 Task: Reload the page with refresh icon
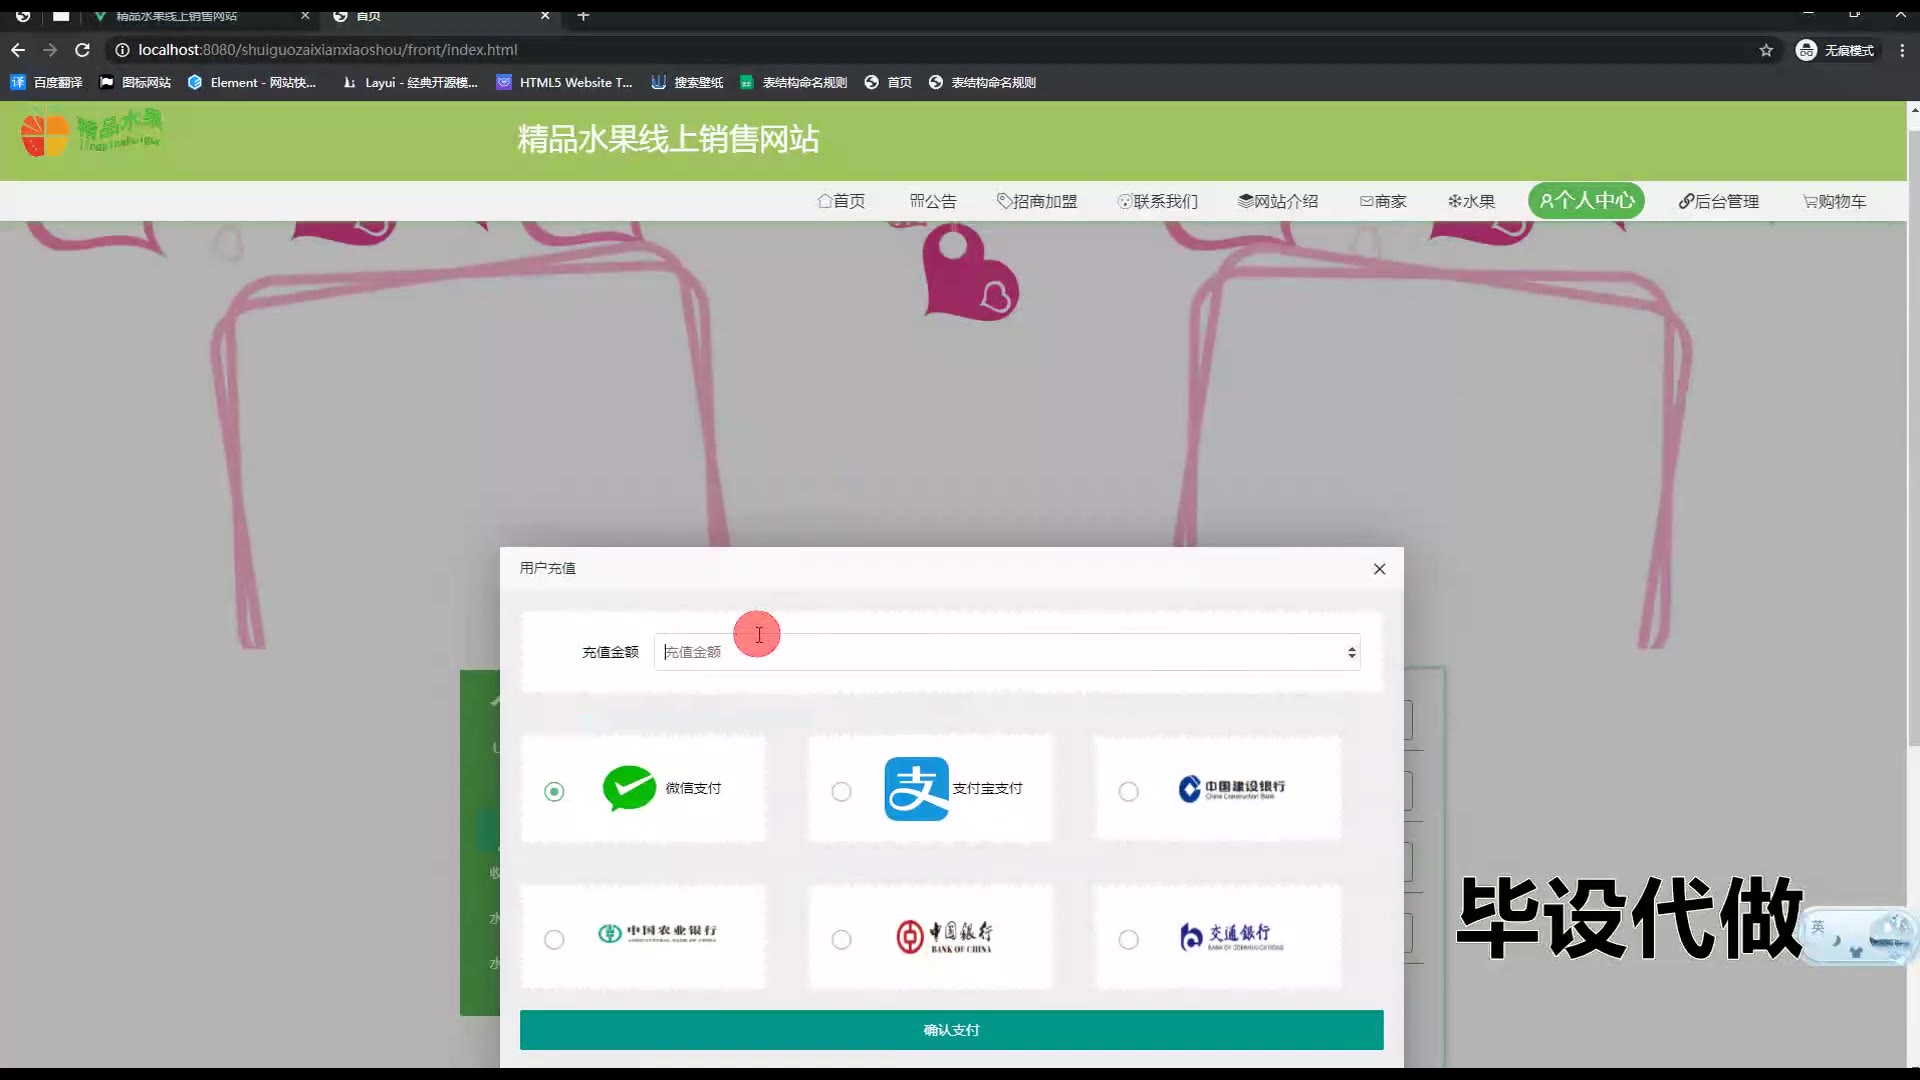coord(83,50)
